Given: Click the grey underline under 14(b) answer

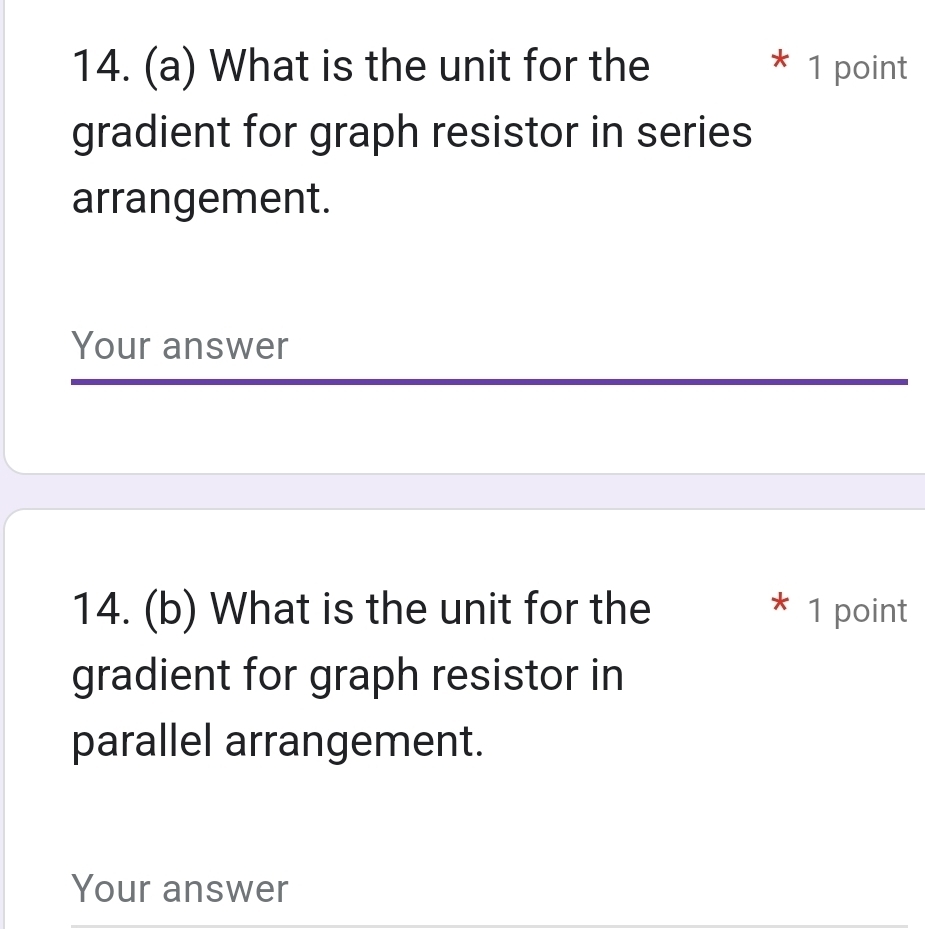Looking at the screenshot, I should coord(488,925).
